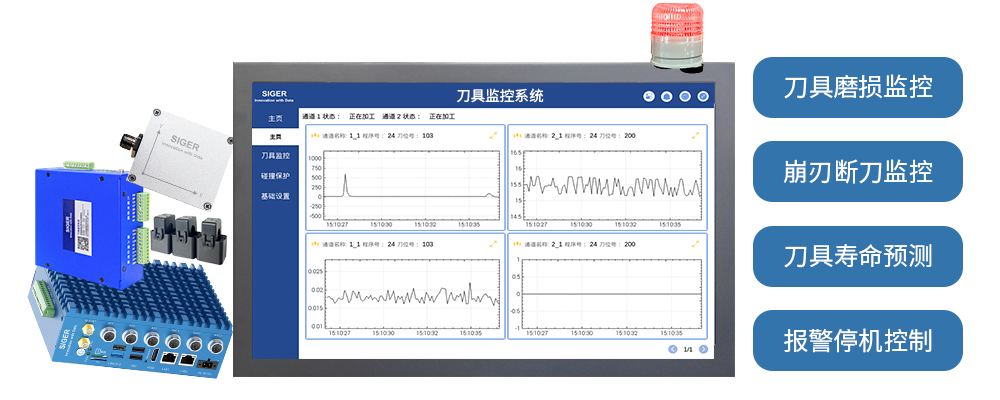Open 基础设置 in the sidebar
Screen dimensions: 1000x400
click(x=275, y=196)
